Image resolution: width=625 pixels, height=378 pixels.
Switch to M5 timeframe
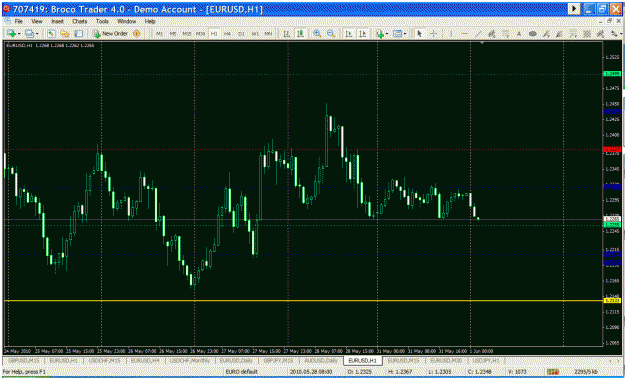(173, 34)
